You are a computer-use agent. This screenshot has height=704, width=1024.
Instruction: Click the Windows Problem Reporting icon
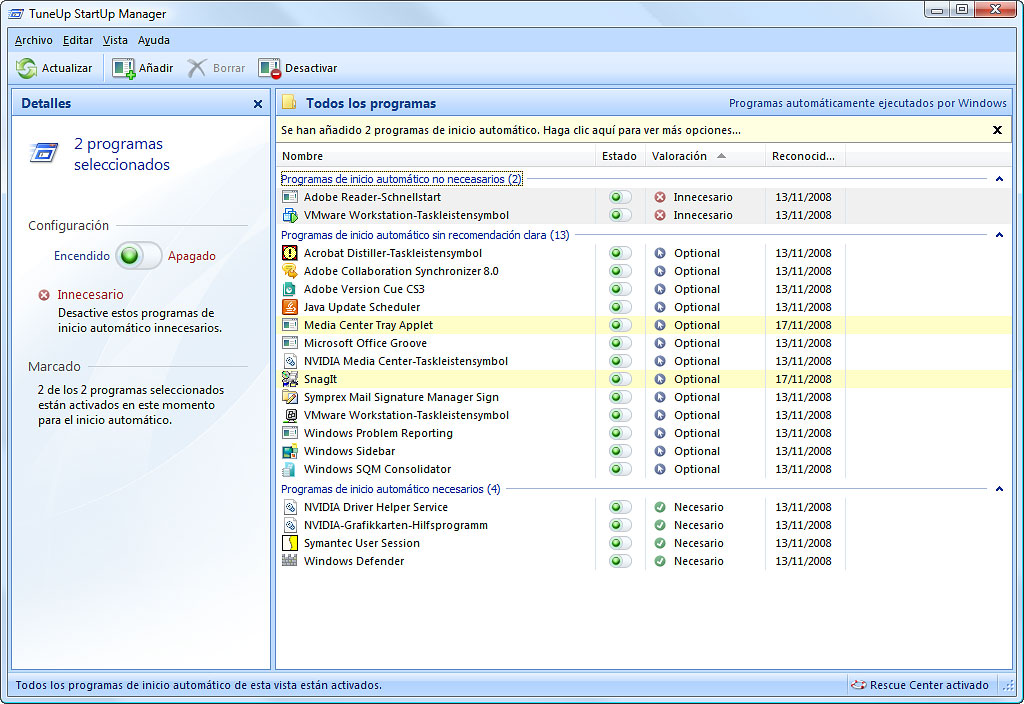pyautogui.click(x=289, y=433)
